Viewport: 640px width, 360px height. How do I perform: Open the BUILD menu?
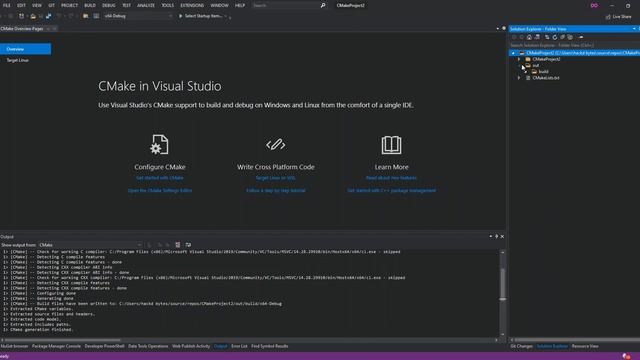90,5
